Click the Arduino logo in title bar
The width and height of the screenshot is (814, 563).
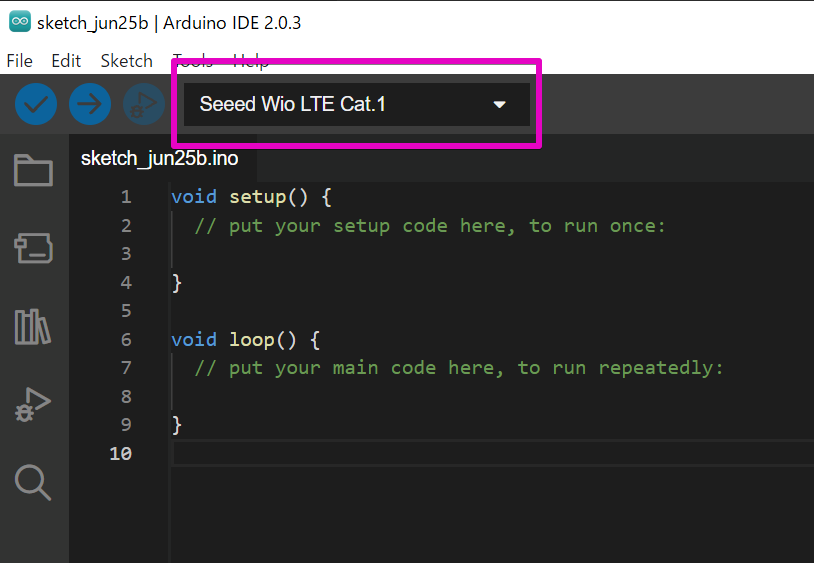point(20,22)
